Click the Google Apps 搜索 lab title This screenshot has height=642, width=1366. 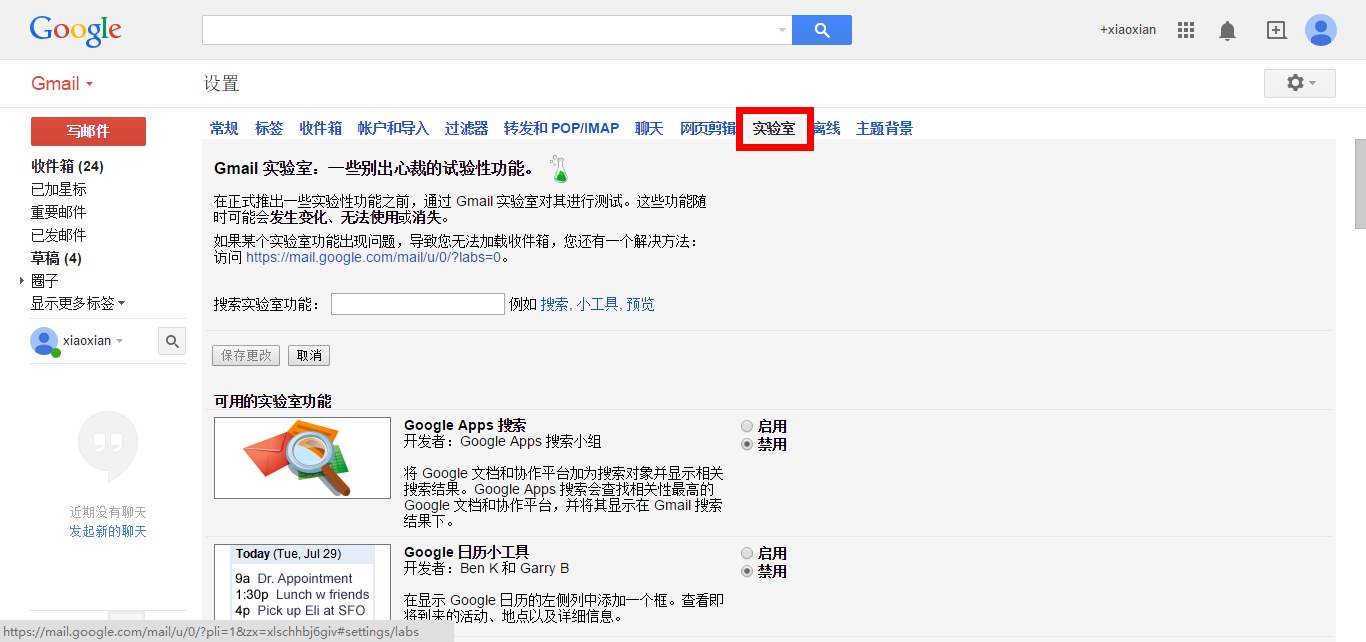click(x=465, y=425)
